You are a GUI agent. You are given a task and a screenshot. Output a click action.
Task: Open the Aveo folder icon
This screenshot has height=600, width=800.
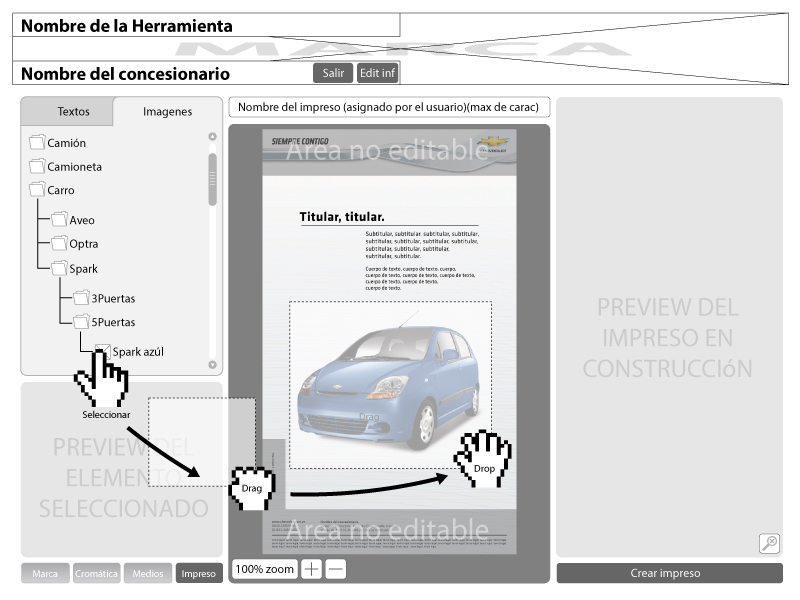tap(59, 219)
